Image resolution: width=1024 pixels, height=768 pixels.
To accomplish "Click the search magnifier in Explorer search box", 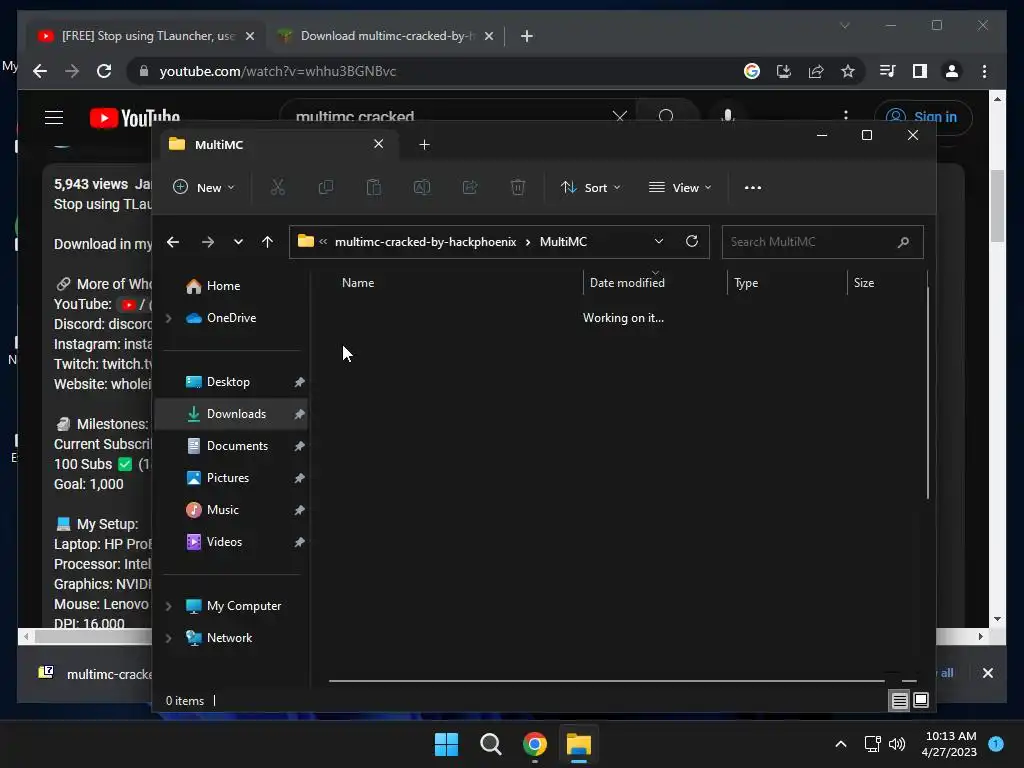I will pos(903,242).
